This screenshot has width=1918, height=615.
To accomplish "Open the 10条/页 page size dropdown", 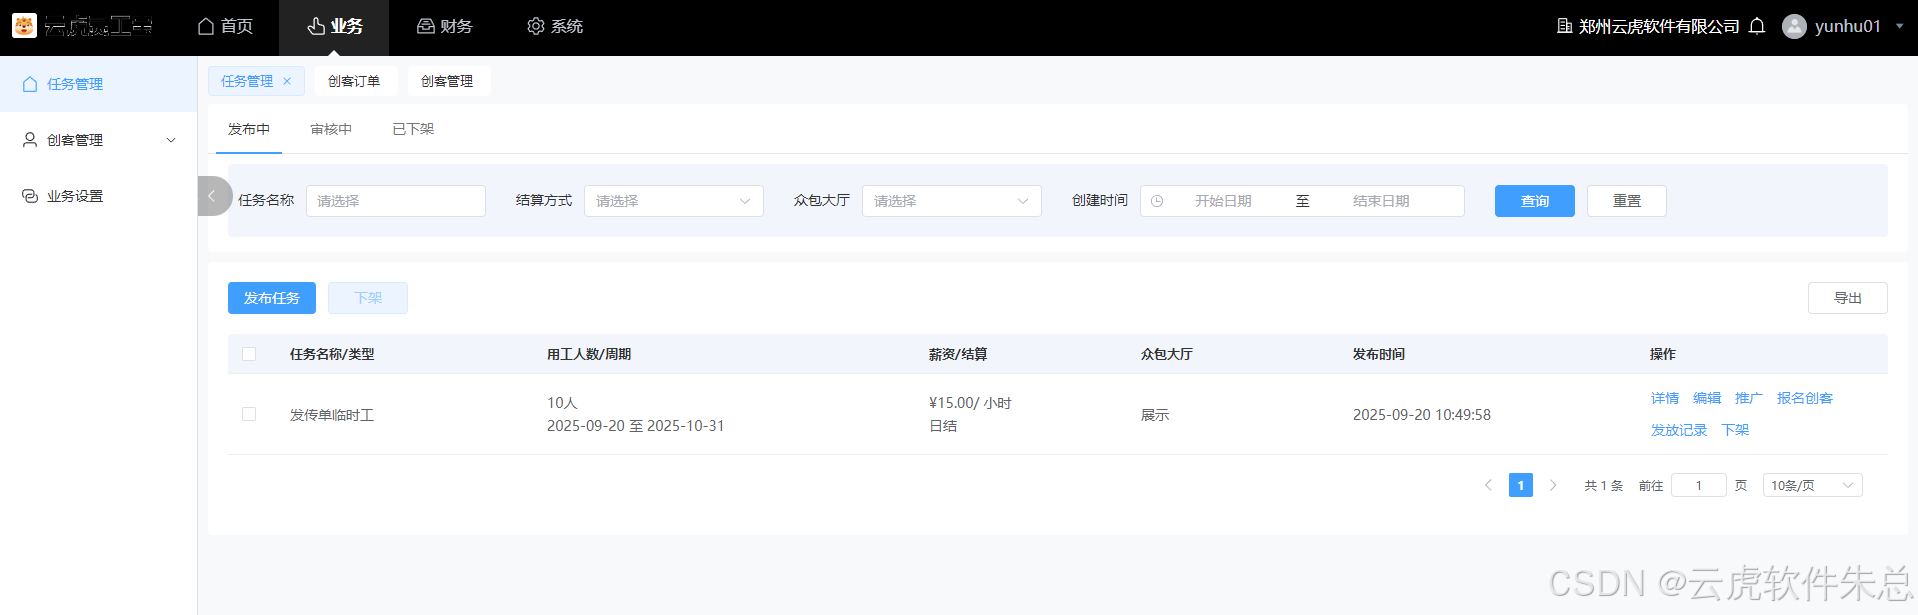I will pyautogui.click(x=1811, y=485).
